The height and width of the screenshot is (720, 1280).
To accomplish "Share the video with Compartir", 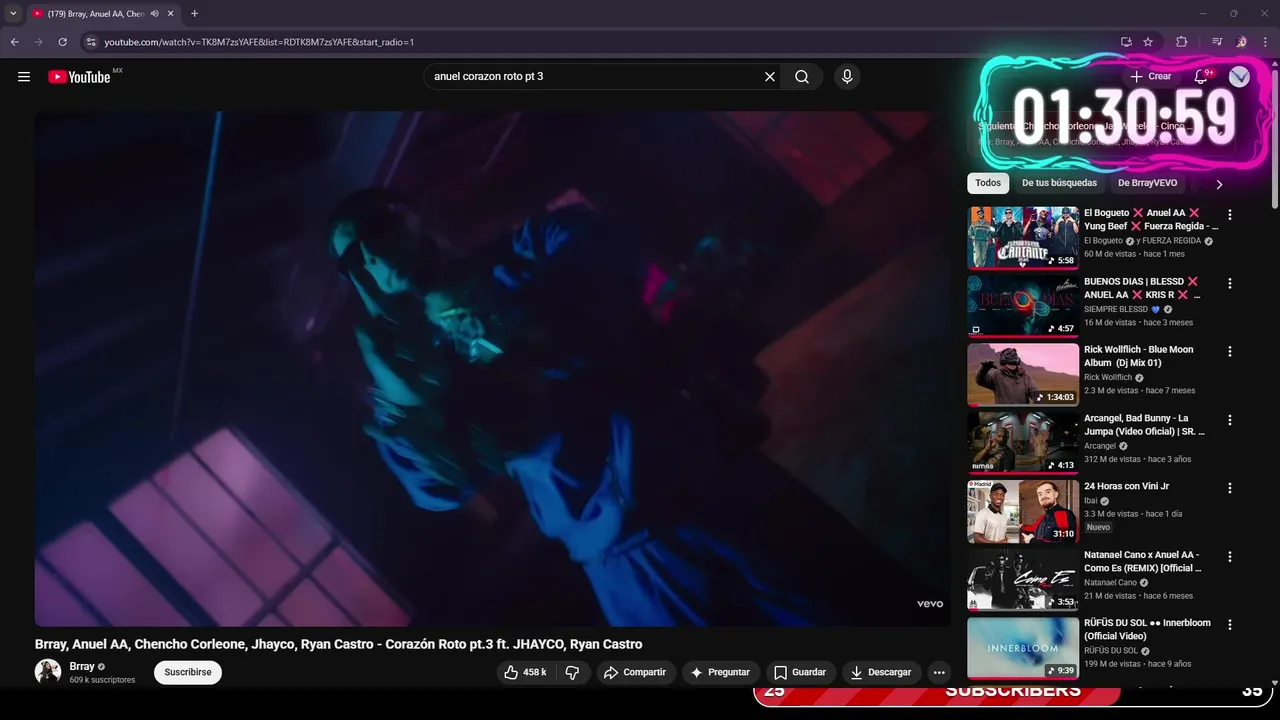I will 635,672.
